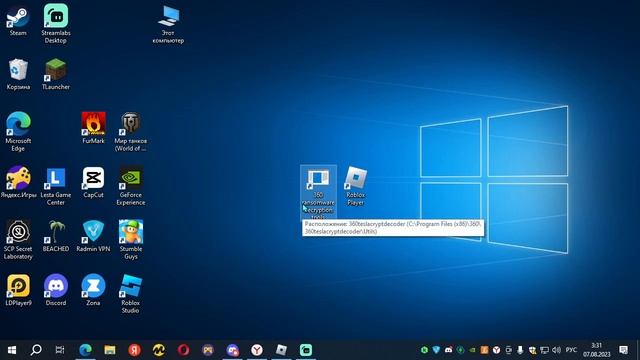The height and width of the screenshot is (360, 640).
Task: Switch to Microsoft Edge in taskbar
Action: pyautogui.click(x=85, y=350)
